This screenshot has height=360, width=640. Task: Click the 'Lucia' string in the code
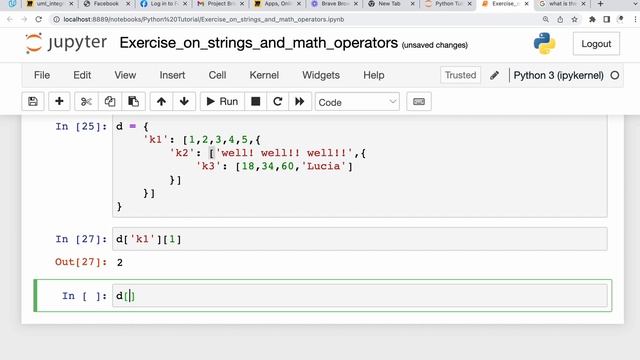tap(323, 166)
